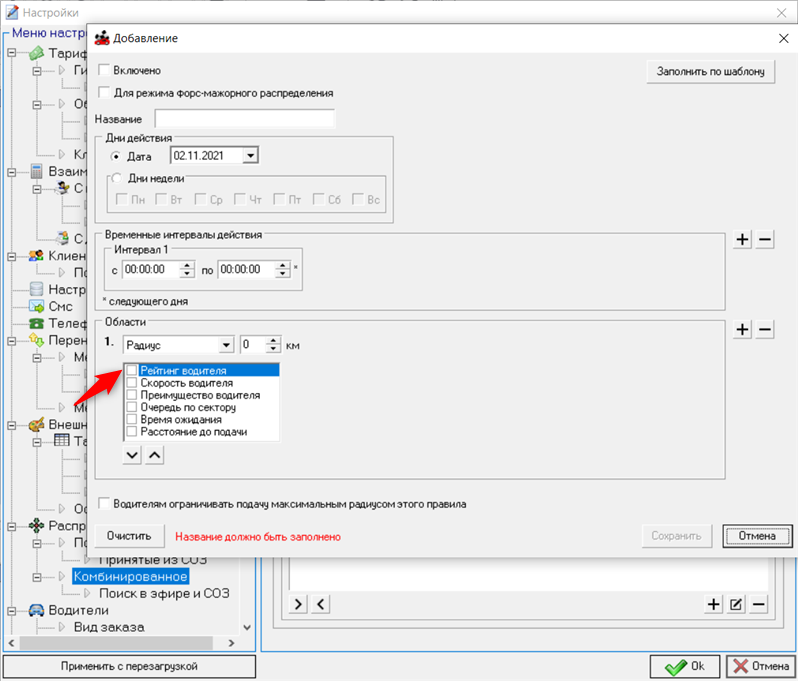Click the Настройки window "Отмена" button
Screen dimensions: 798x681
tap(761, 666)
